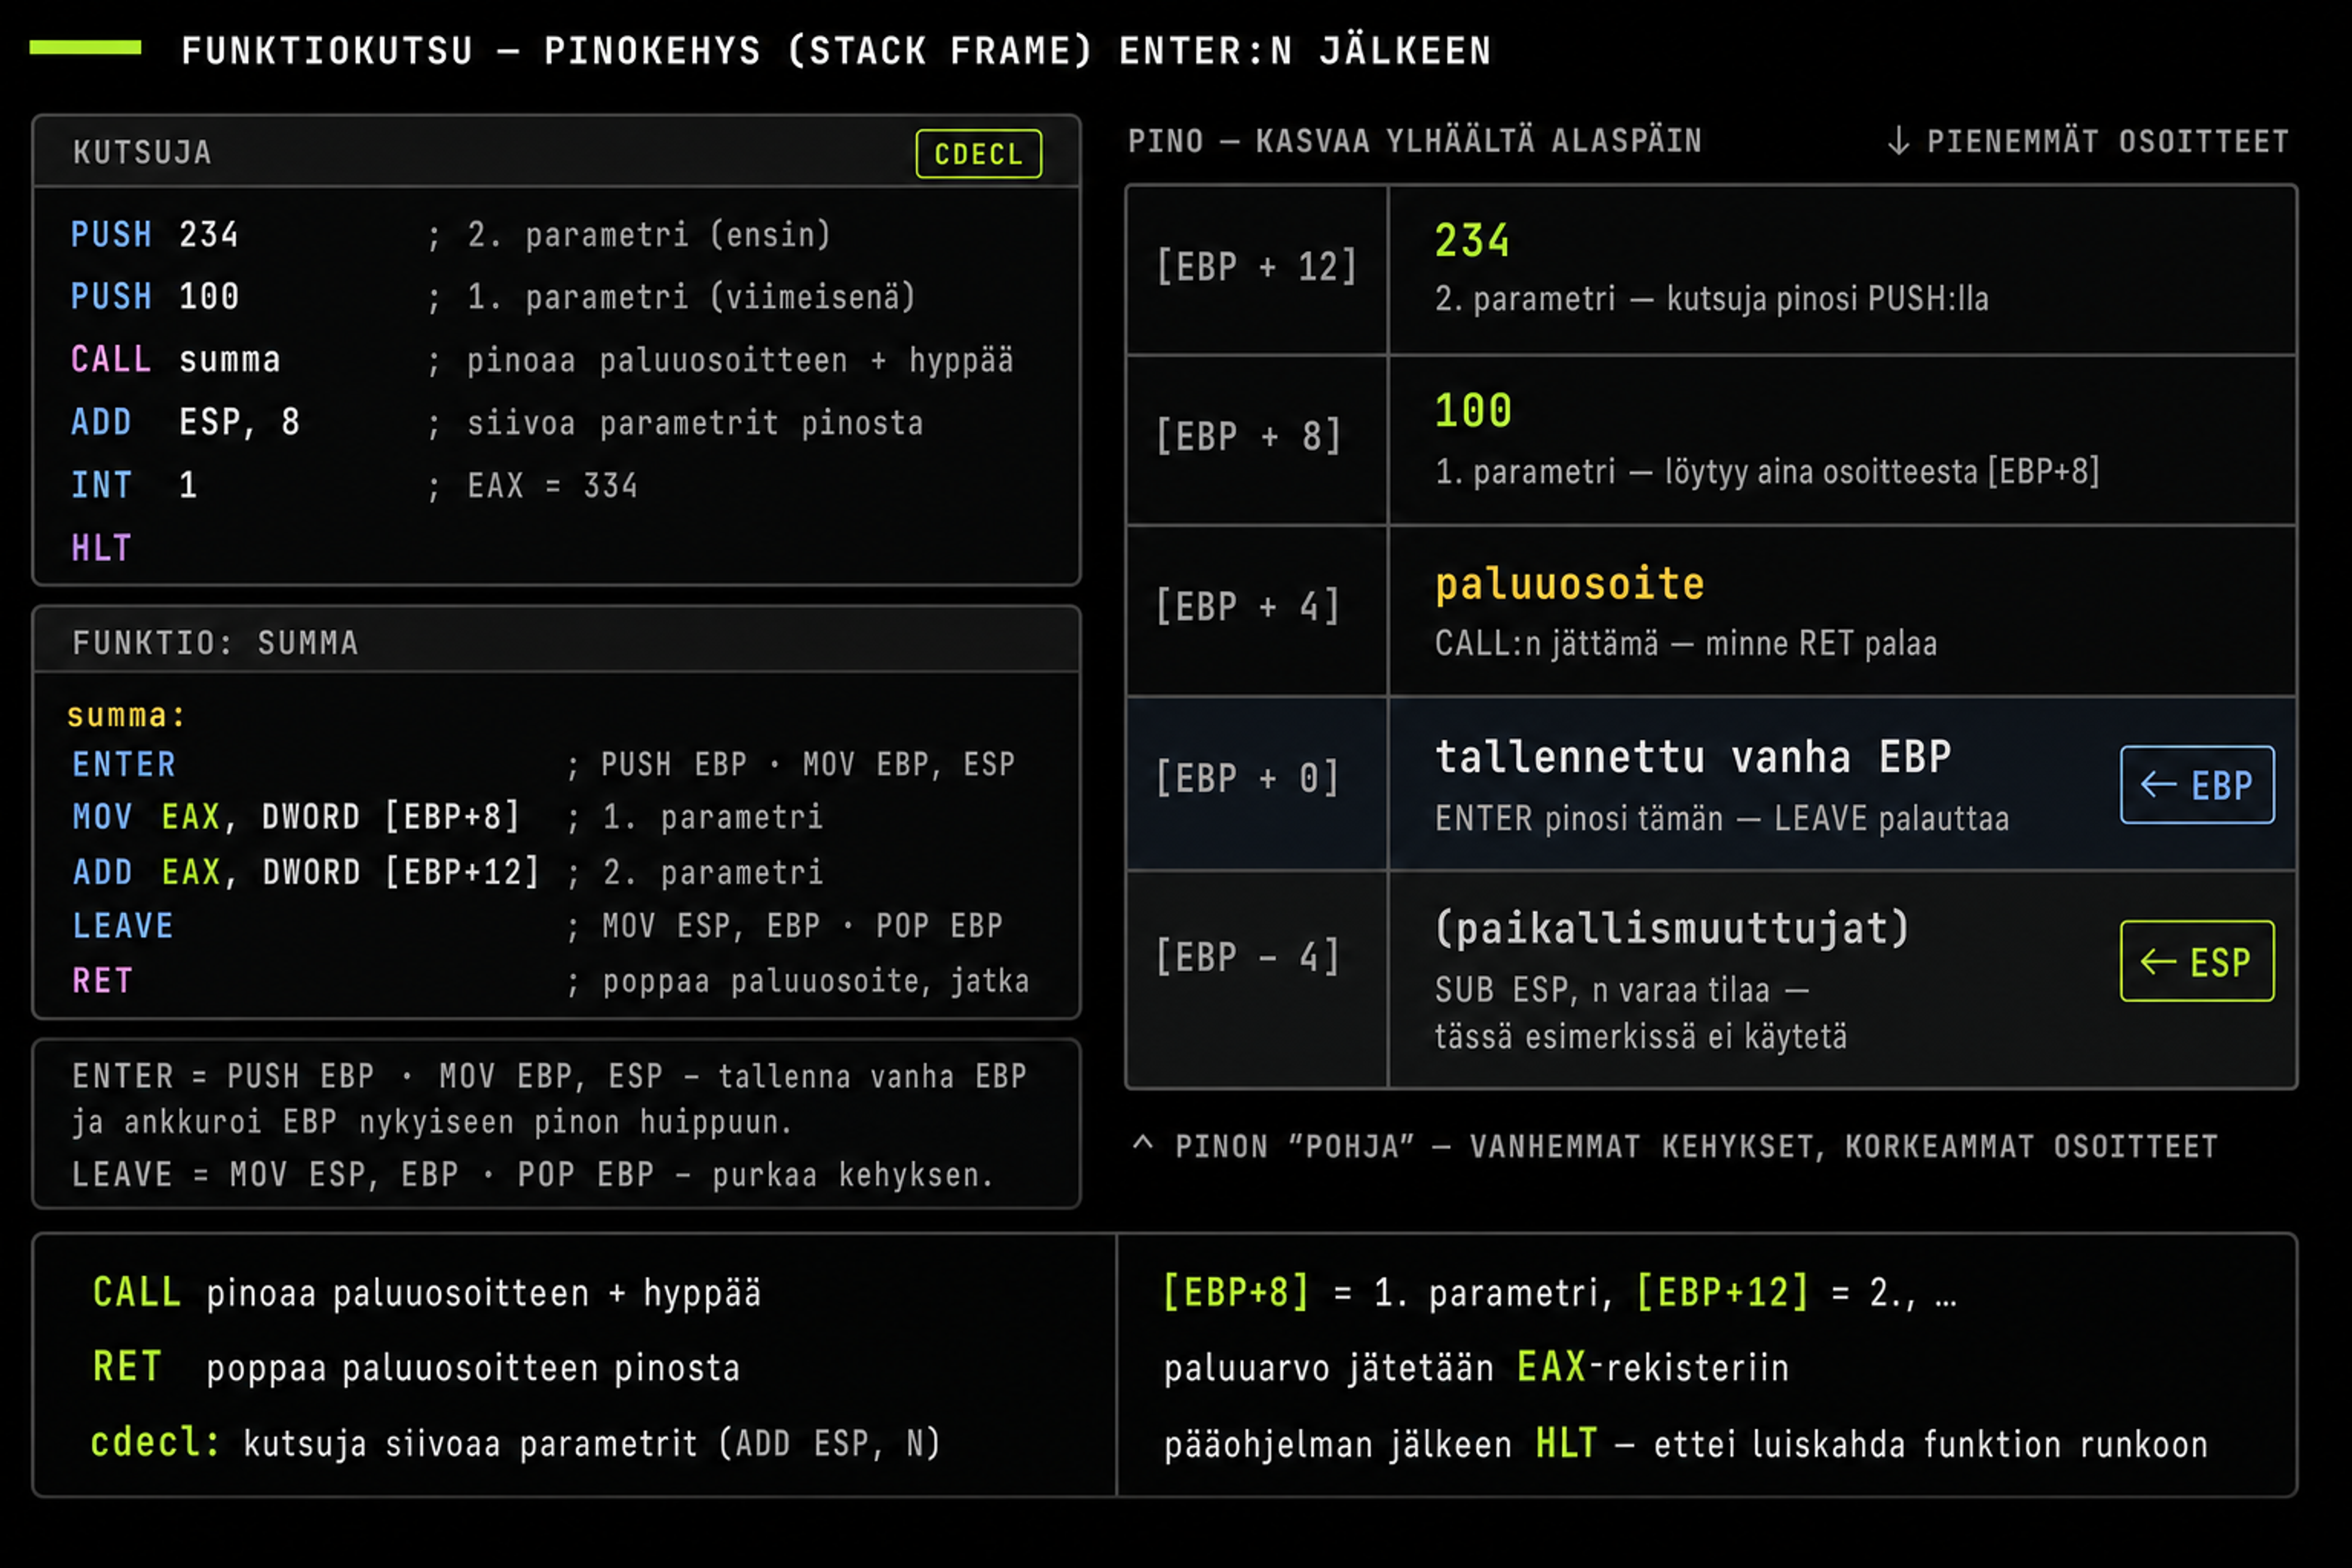
Task: Select the 'INT 1' instruction
Action: click(134, 485)
